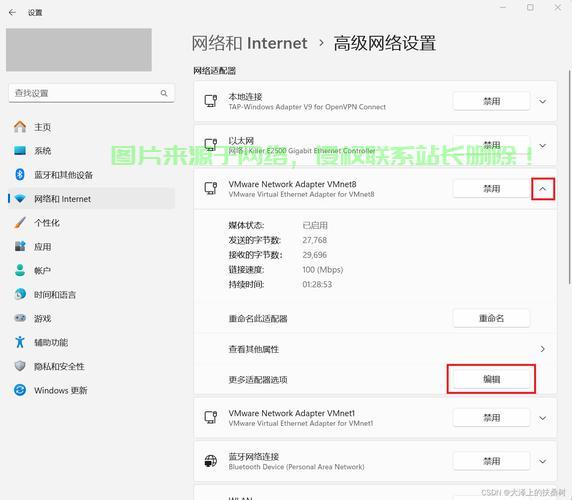Click the adapter icon for VMnet8
This screenshot has width=572, height=500.
[x=210, y=189]
